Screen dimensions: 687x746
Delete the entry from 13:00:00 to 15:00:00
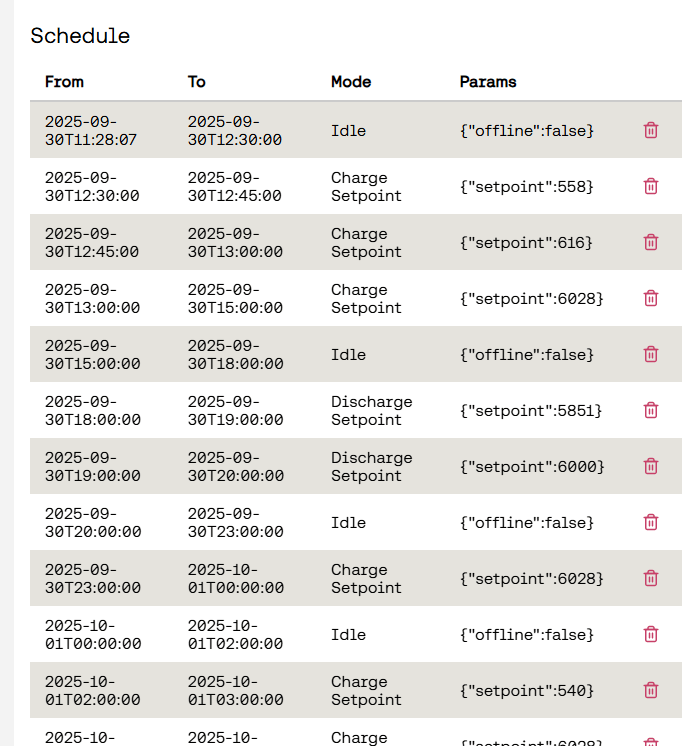tap(651, 298)
